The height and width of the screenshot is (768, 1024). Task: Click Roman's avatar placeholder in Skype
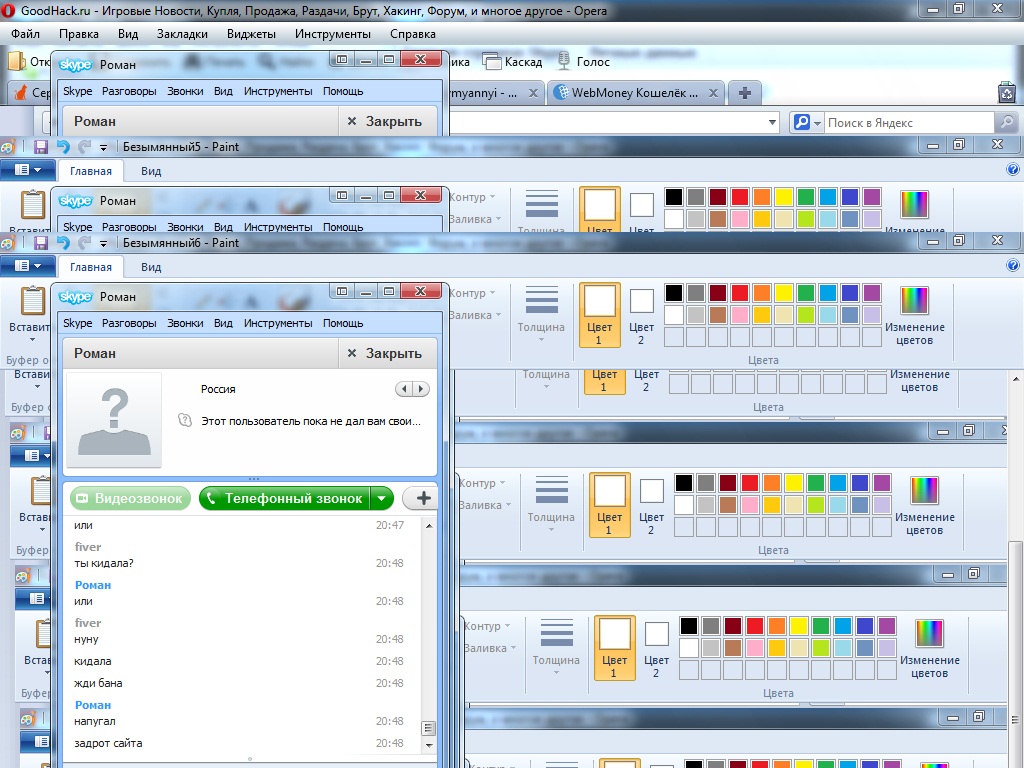(114, 420)
